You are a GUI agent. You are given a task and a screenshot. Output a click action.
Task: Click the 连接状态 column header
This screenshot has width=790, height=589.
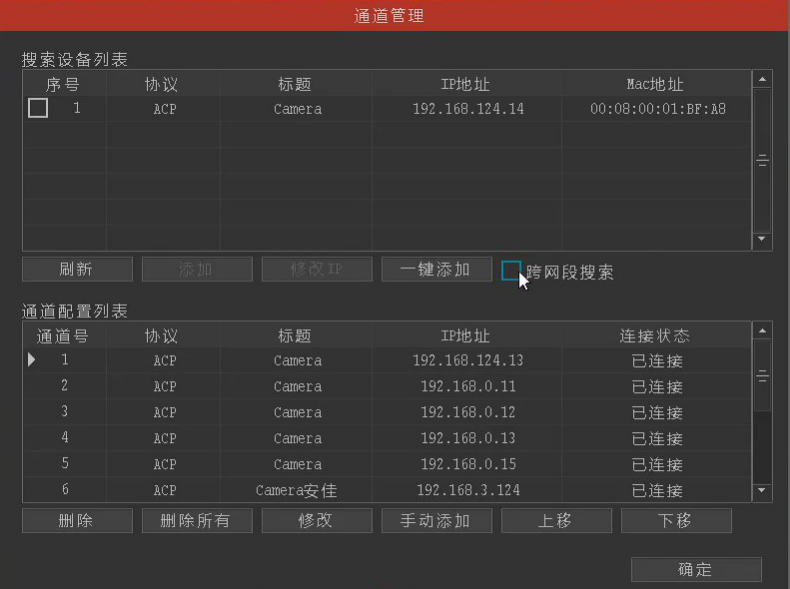[x=655, y=336]
